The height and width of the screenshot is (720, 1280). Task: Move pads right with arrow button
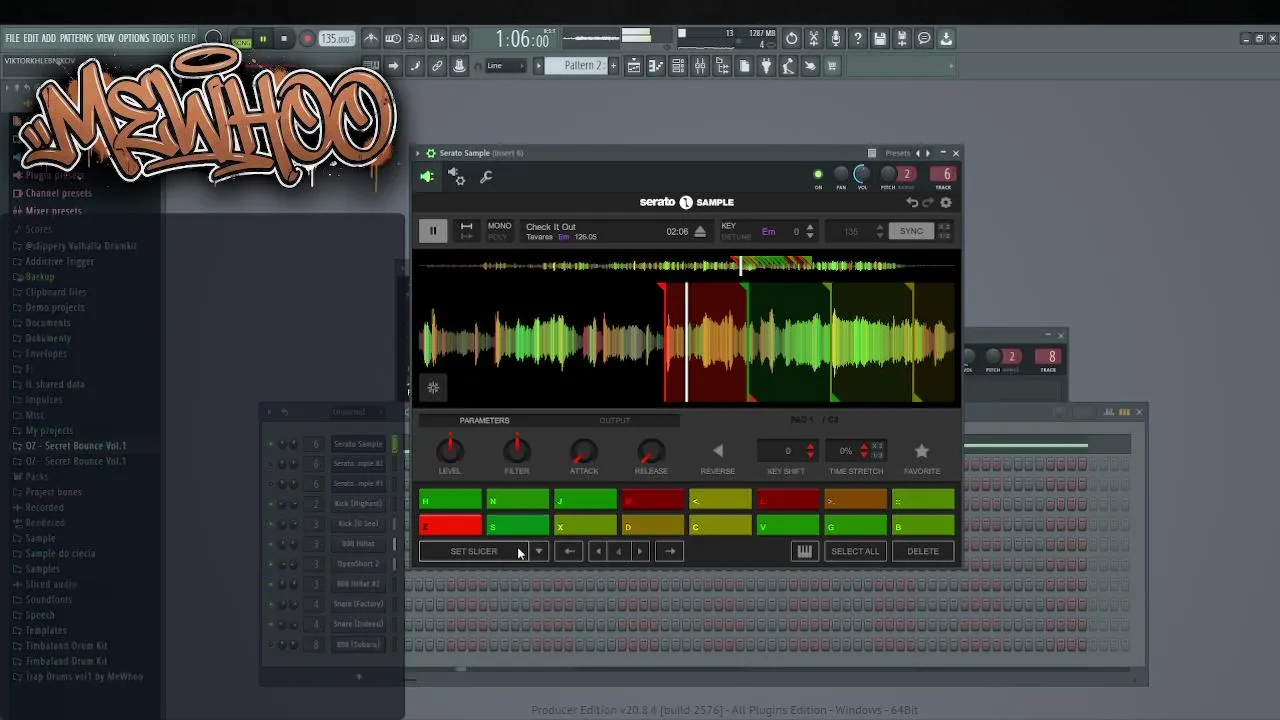pos(670,551)
